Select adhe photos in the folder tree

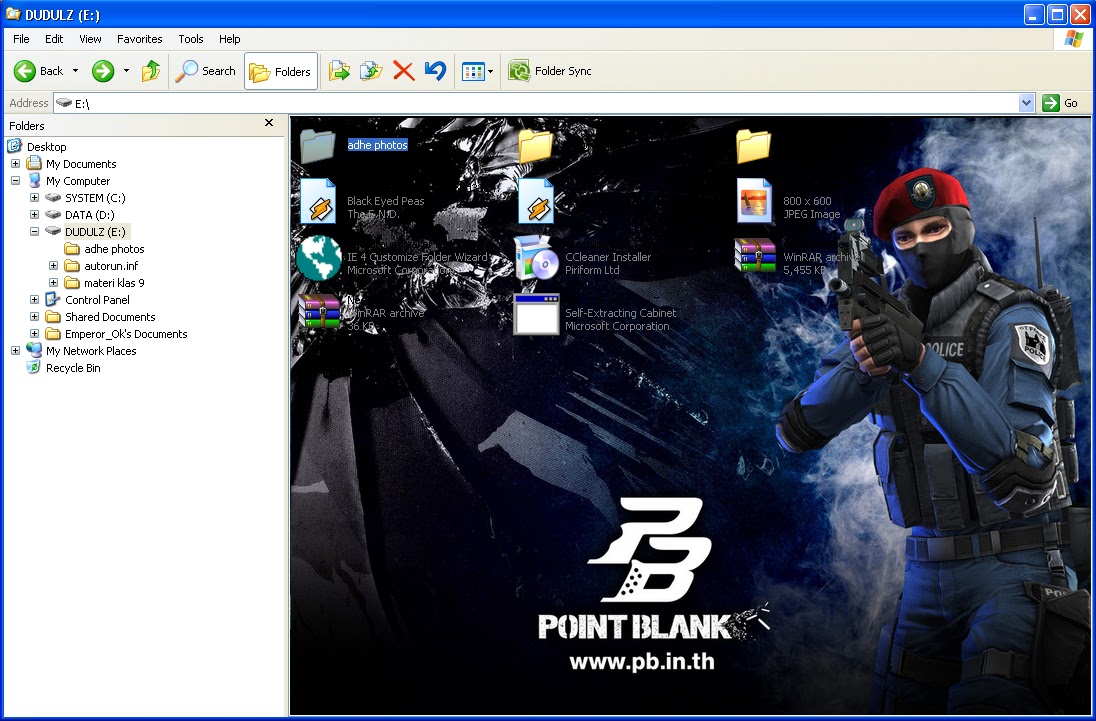tap(114, 249)
